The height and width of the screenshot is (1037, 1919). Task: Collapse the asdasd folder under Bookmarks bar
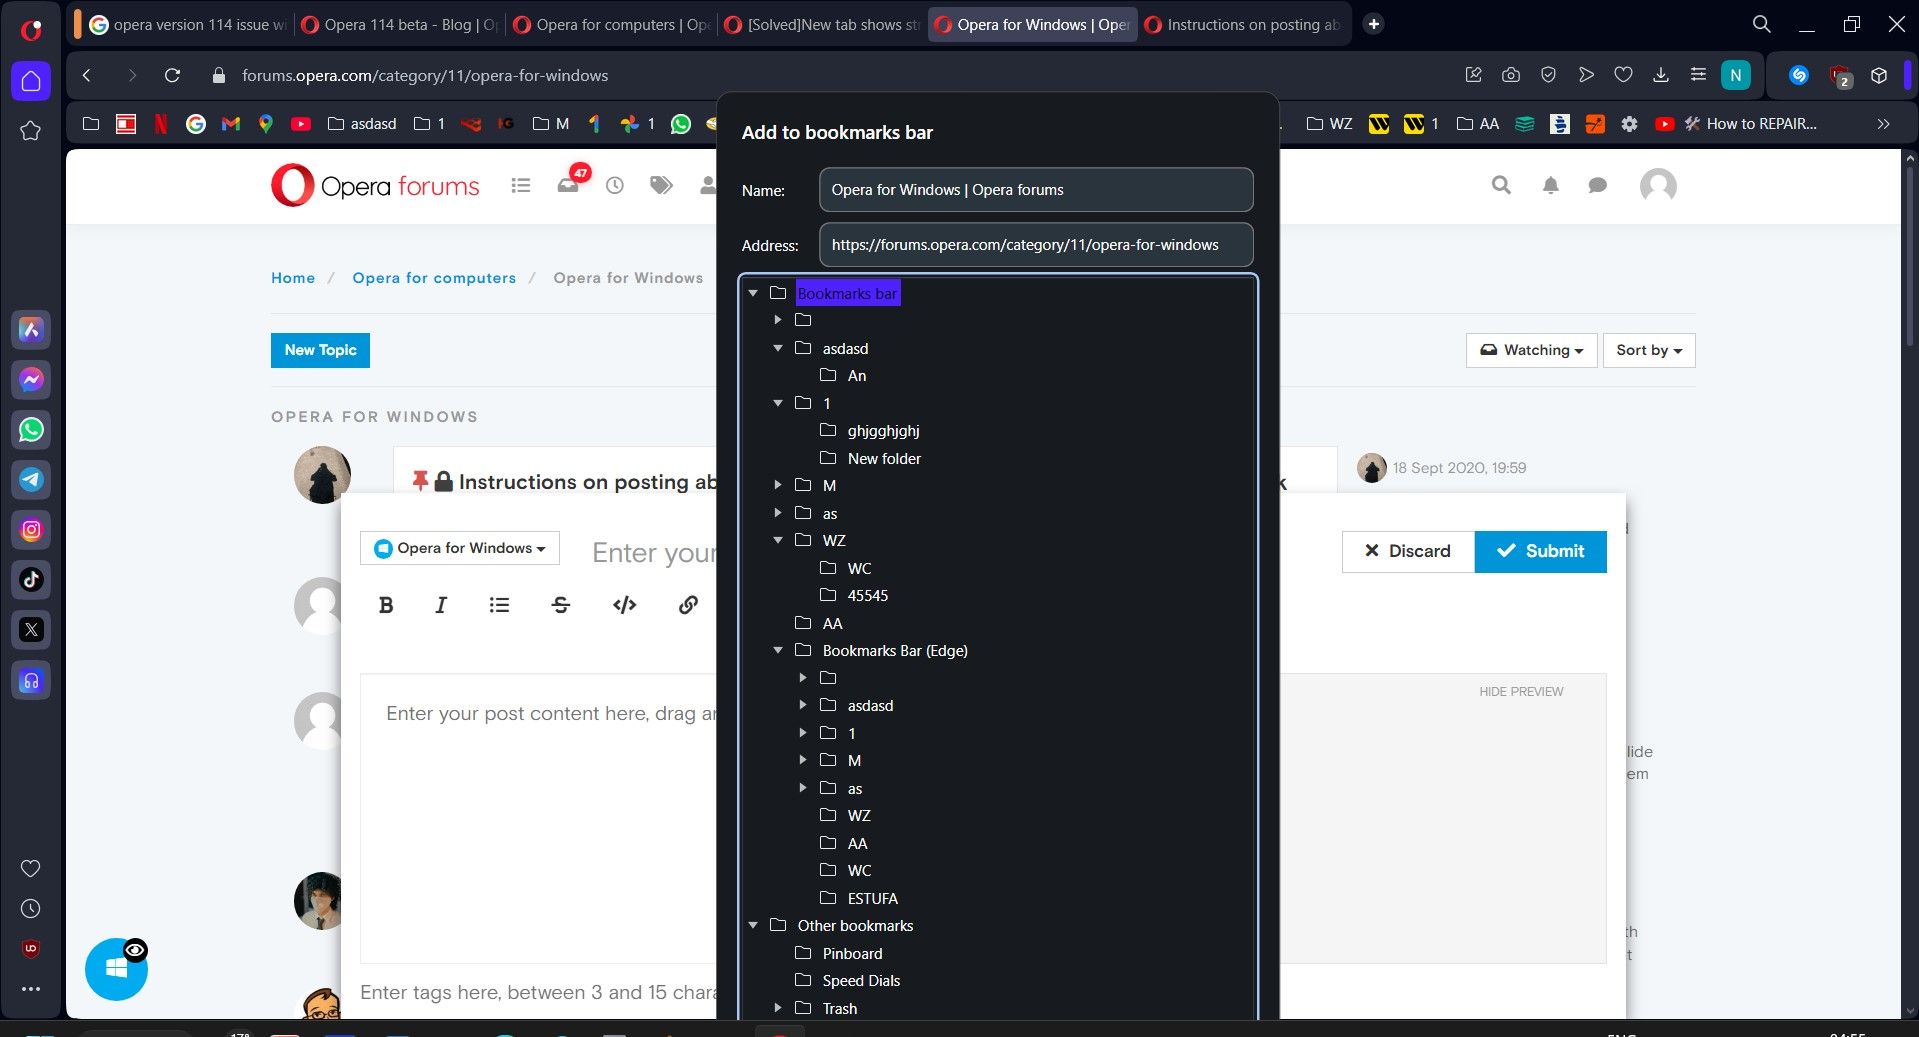tap(778, 348)
